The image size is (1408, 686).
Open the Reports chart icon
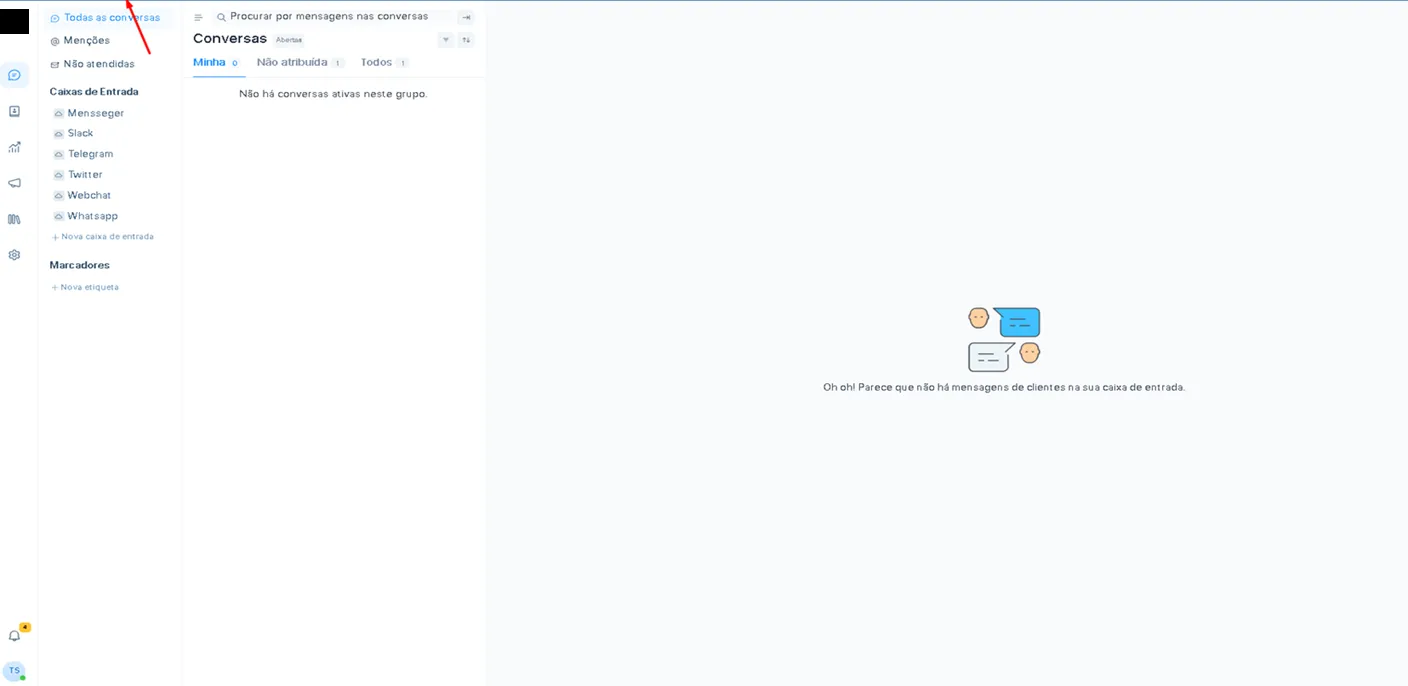[14, 147]
